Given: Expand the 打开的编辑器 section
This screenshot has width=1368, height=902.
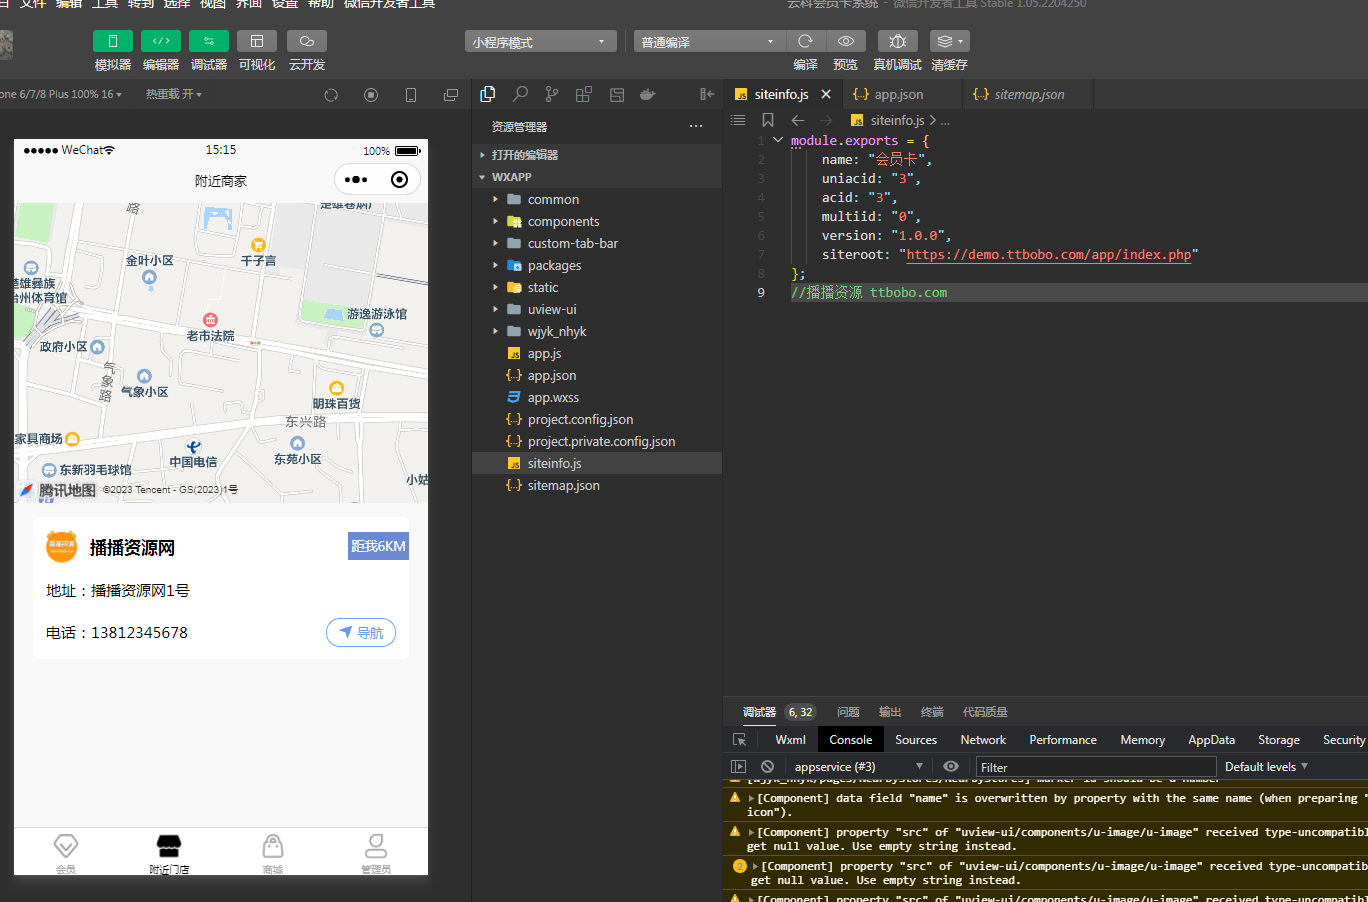Looking at the screenshot, I should [x=597, y=155].
